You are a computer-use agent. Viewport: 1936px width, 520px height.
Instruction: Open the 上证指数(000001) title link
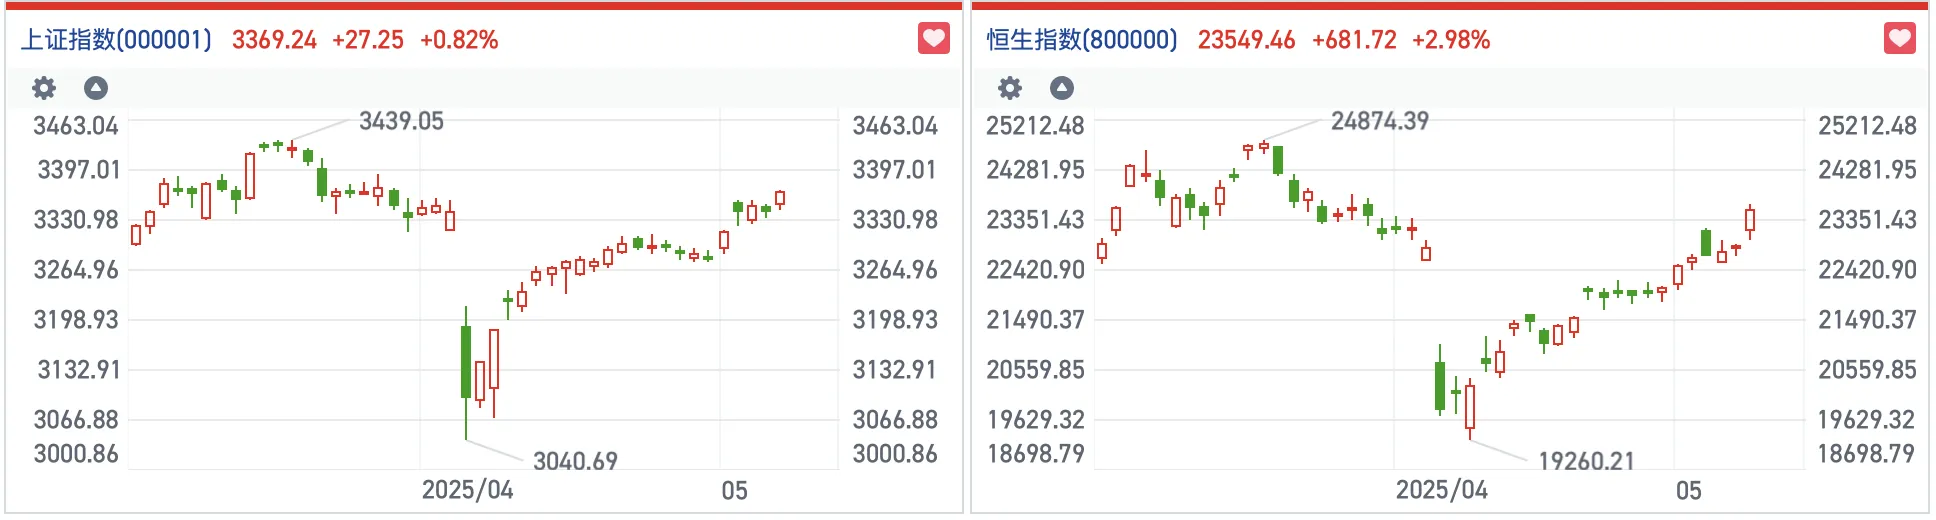pos(117,40)
